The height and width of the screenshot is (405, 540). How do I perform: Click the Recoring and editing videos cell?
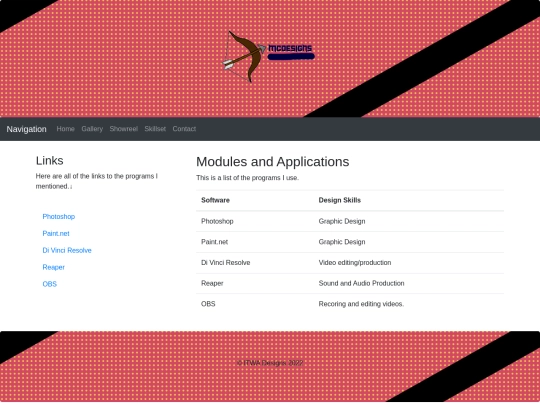409,304
